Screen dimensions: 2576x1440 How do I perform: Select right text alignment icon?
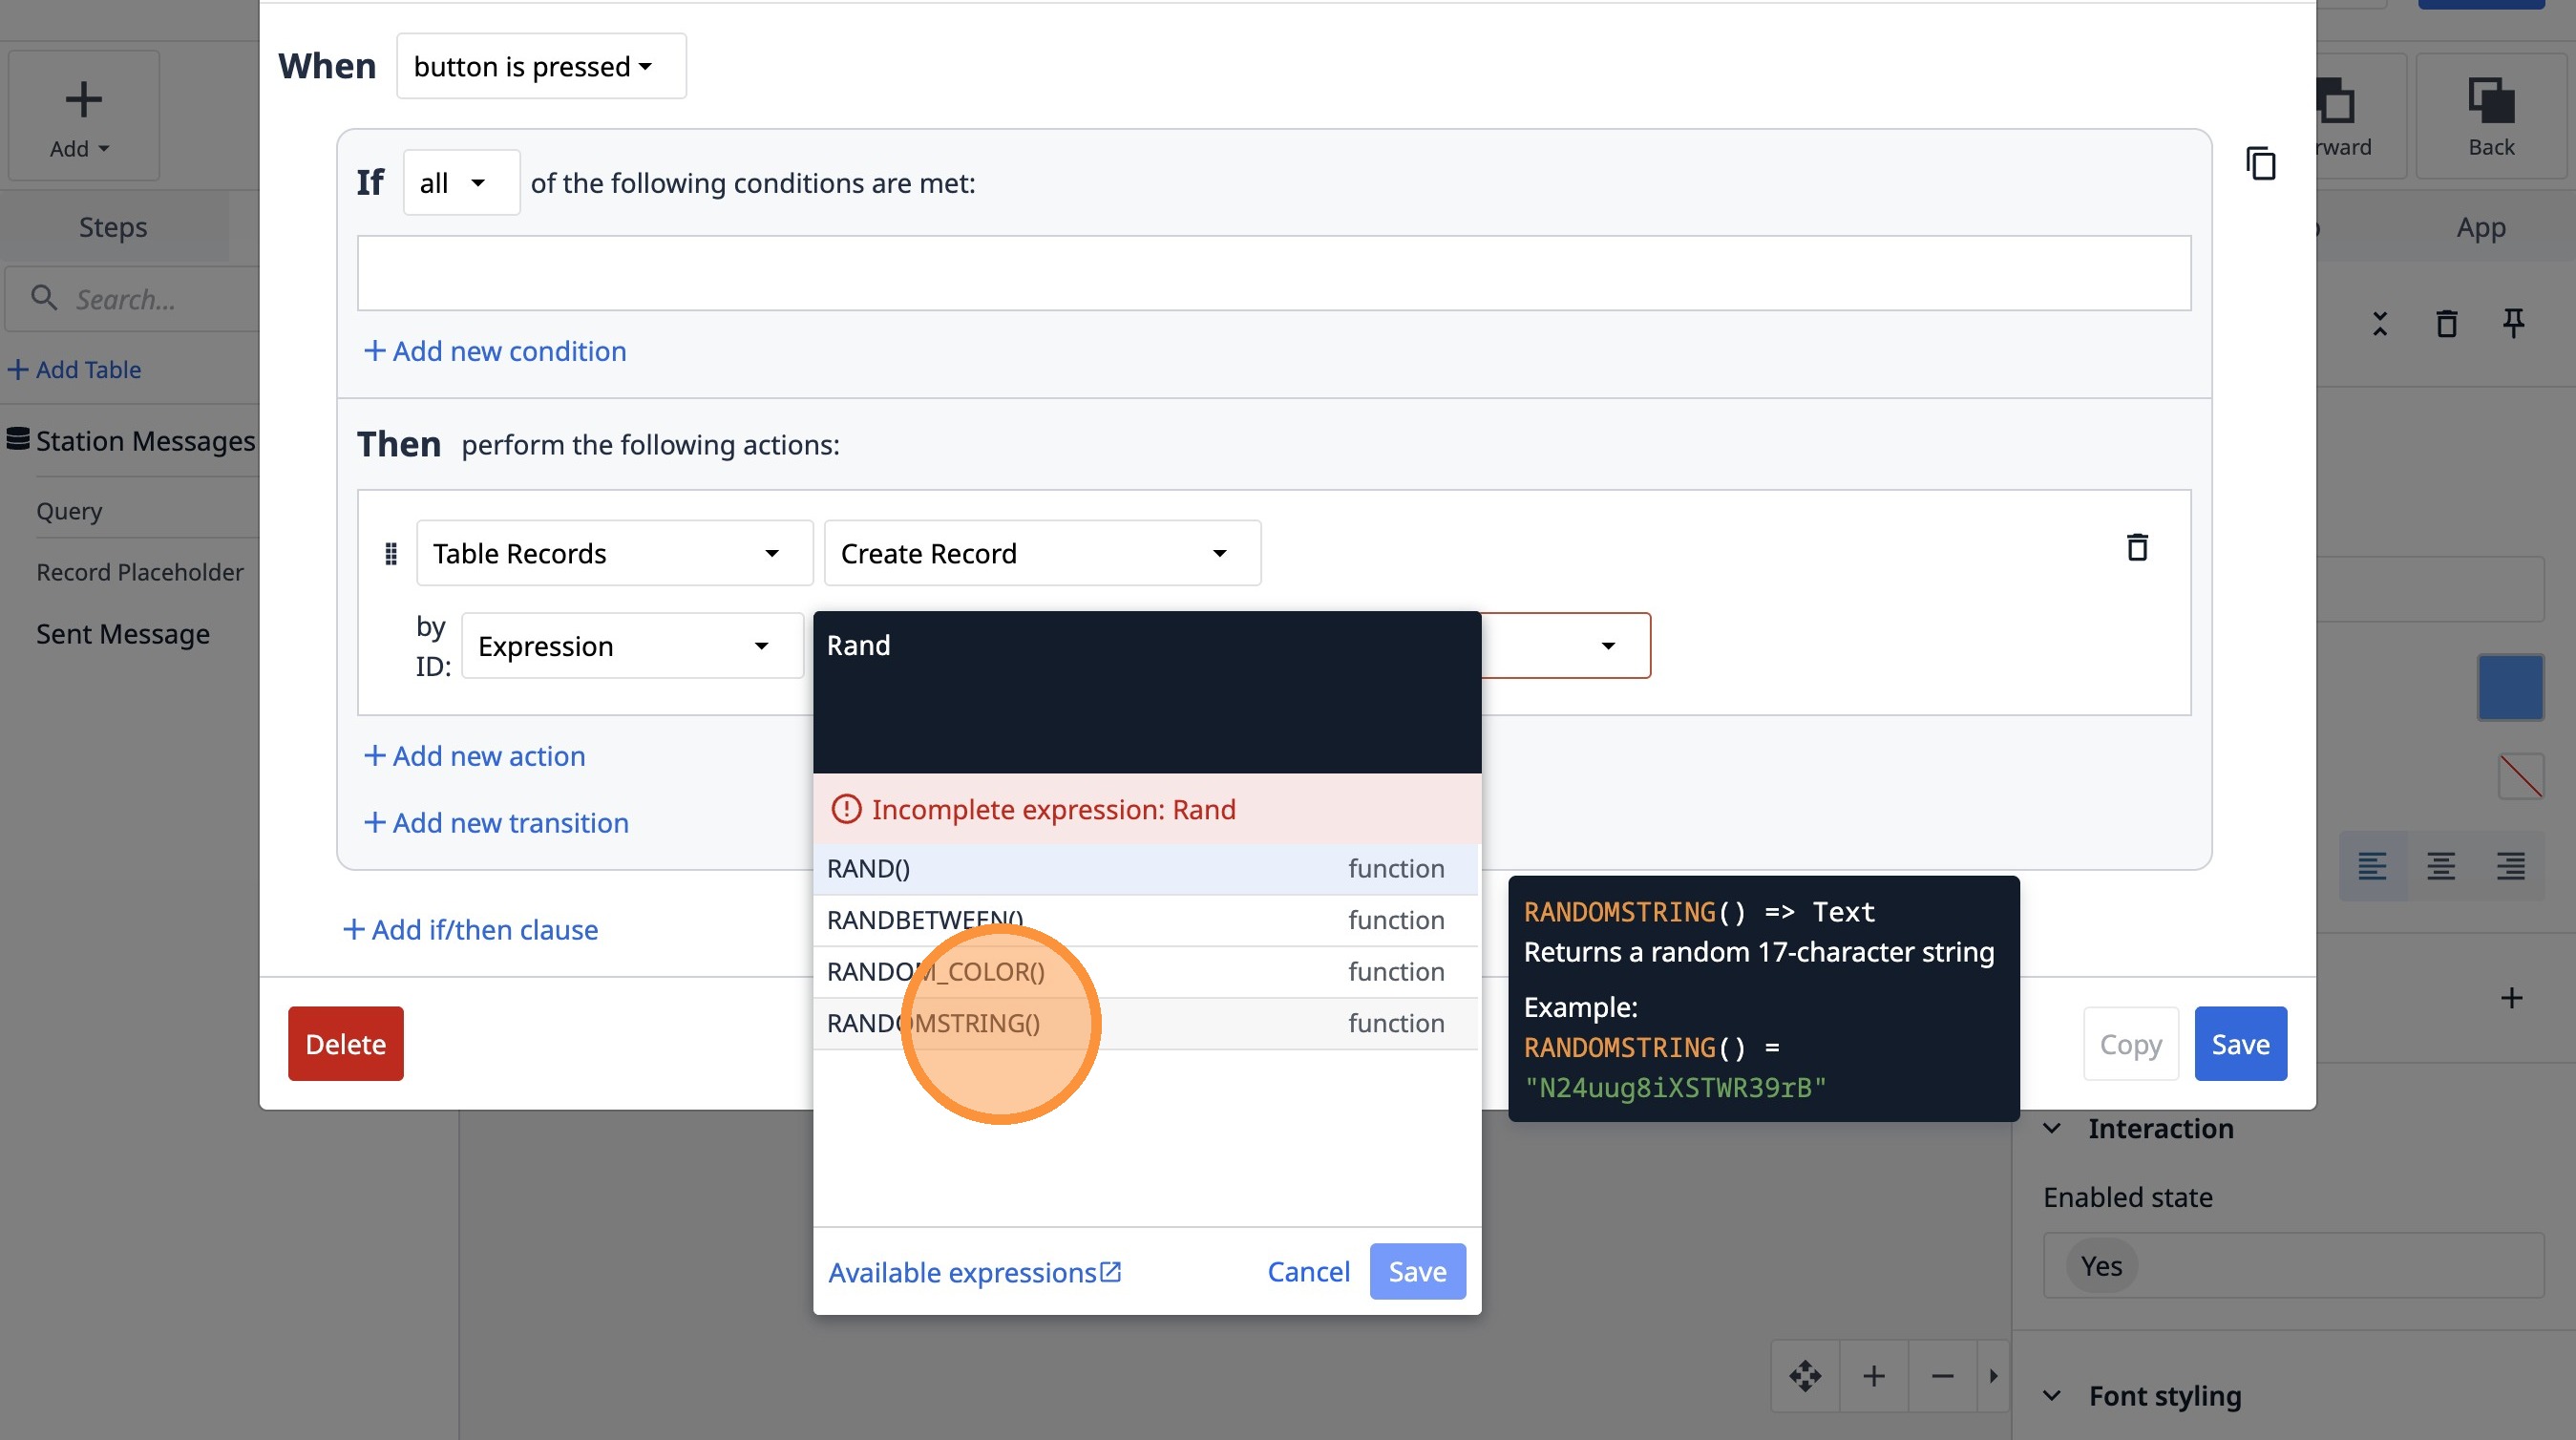(x=2510, y=866)
